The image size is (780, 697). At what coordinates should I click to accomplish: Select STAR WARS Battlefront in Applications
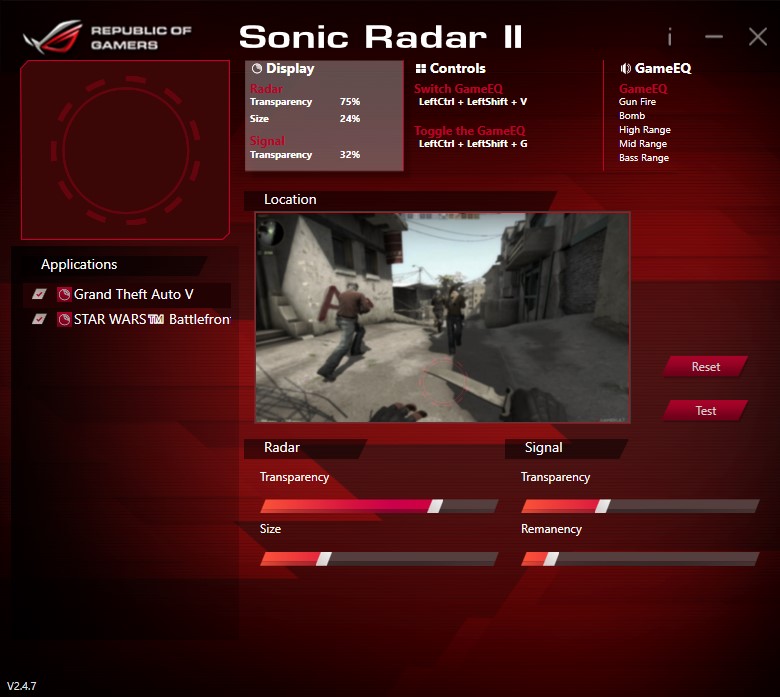[127, 319]
